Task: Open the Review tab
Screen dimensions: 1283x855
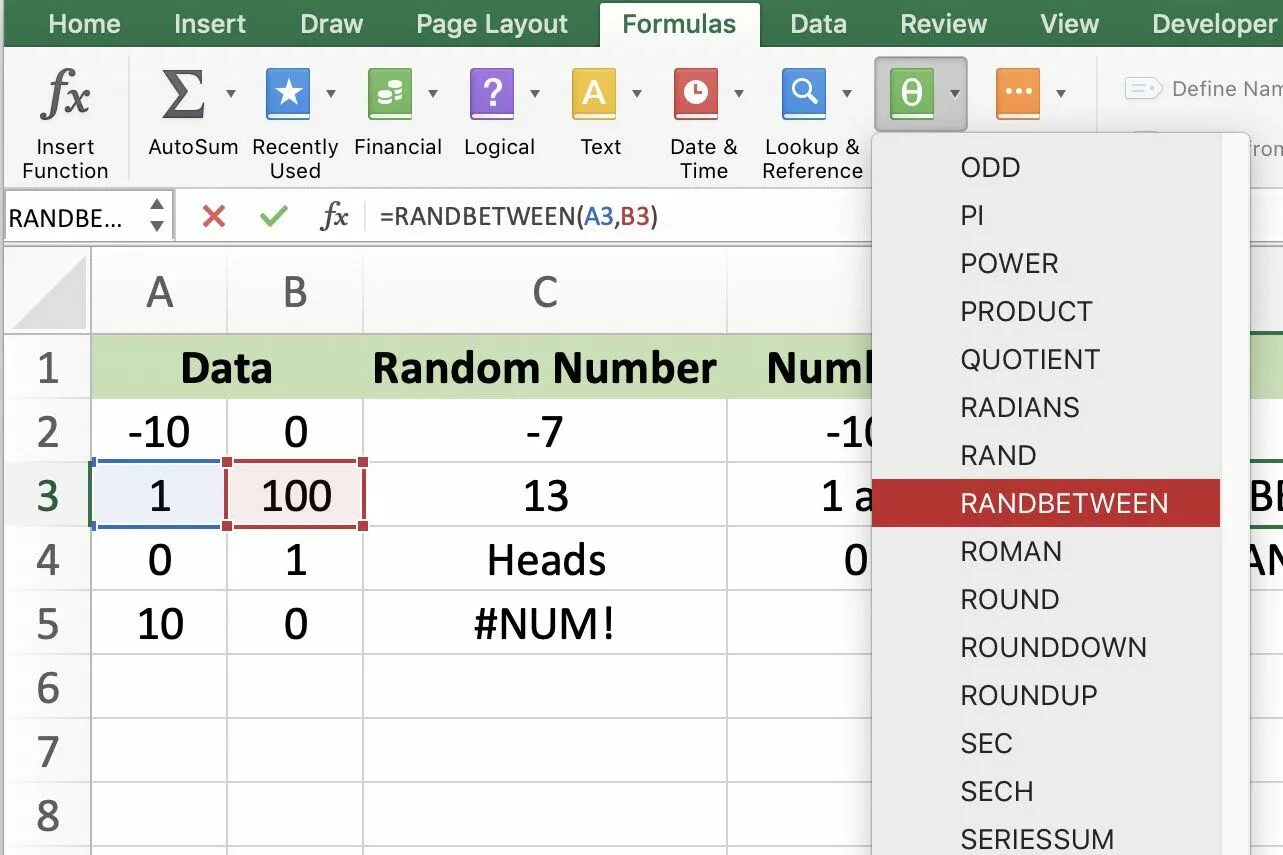Action: pyautogui.click(x=943, y=24)
